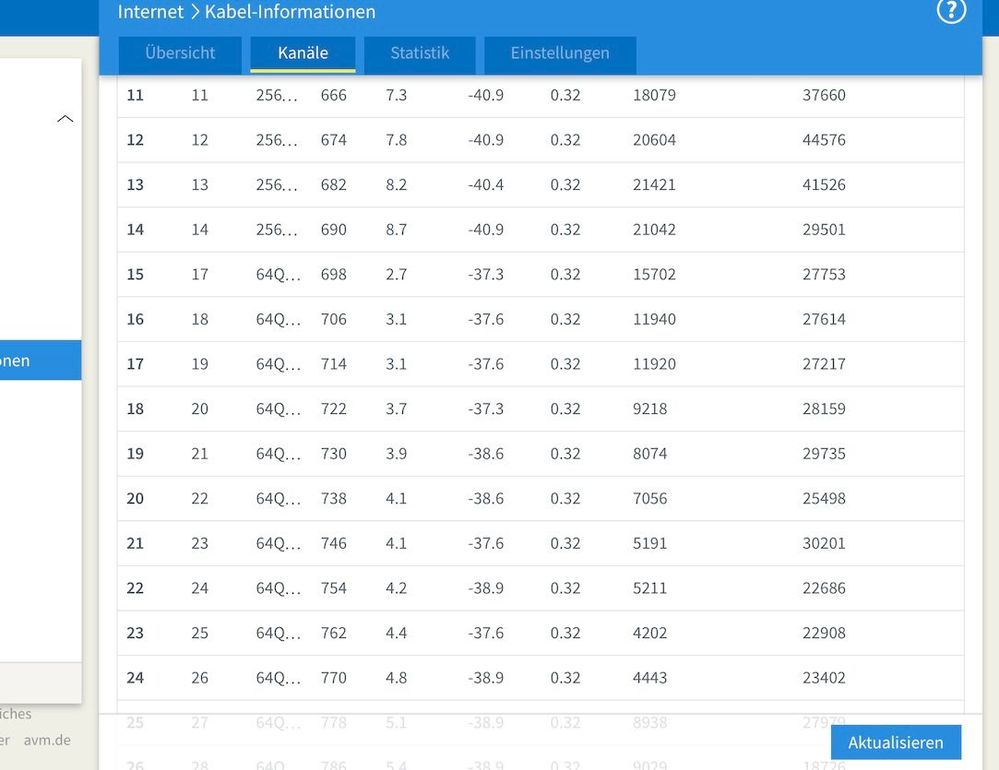Image resolution: width=999 pixels, height=770 pixels.
Task: Click the Kabel-Informationen breadcrumb title
Action: (290, 11)
